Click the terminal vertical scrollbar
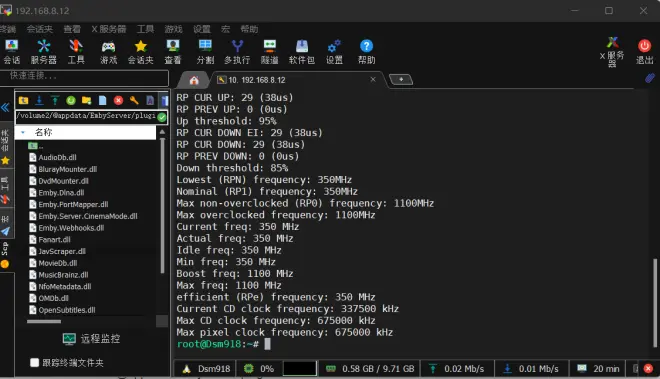Image resolution: width=660 pixels, height=379 pixels. point(655,302)
